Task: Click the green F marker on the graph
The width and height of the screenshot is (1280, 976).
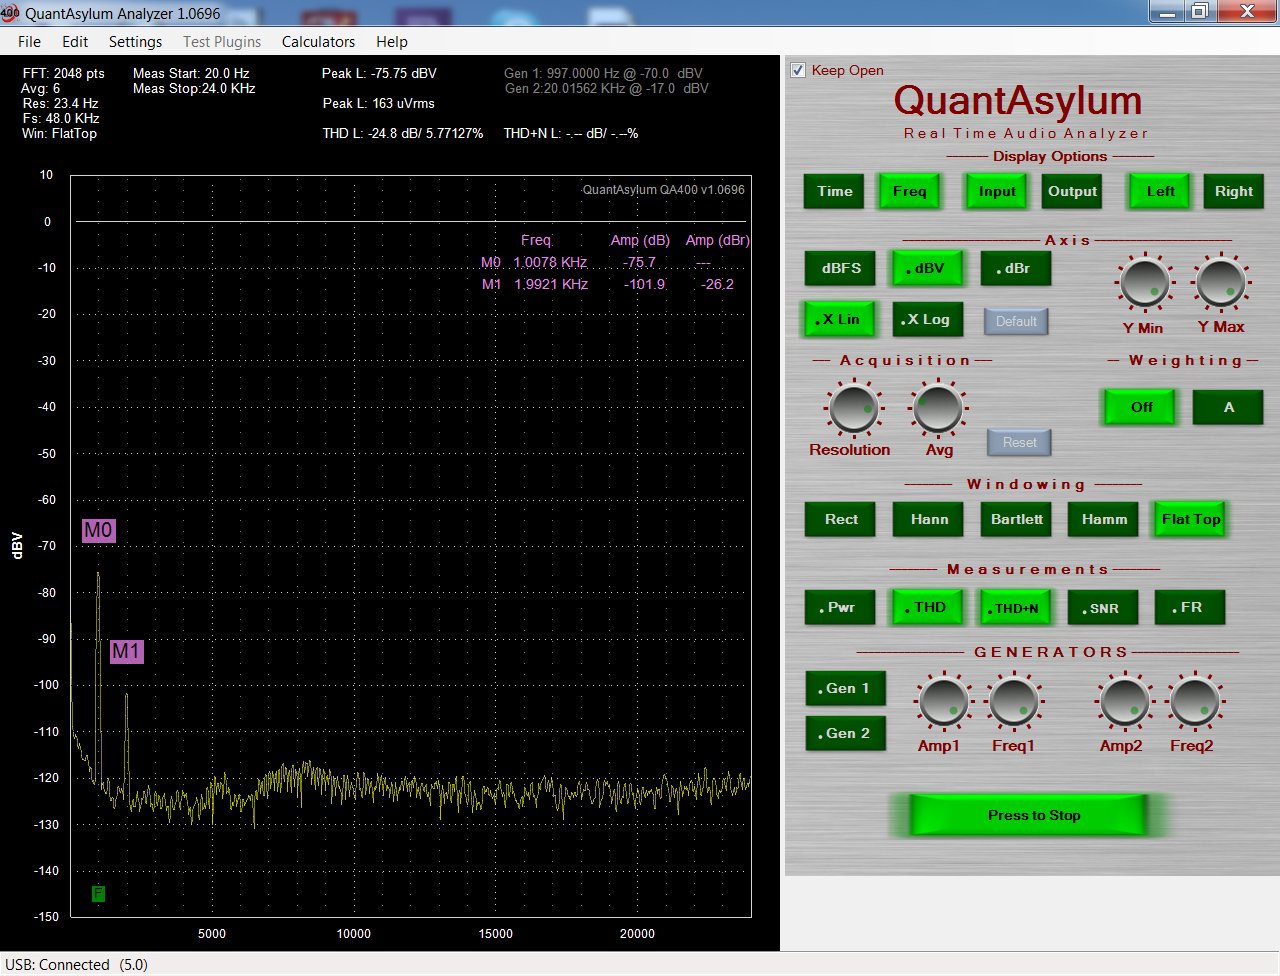Action: (98, 893)
